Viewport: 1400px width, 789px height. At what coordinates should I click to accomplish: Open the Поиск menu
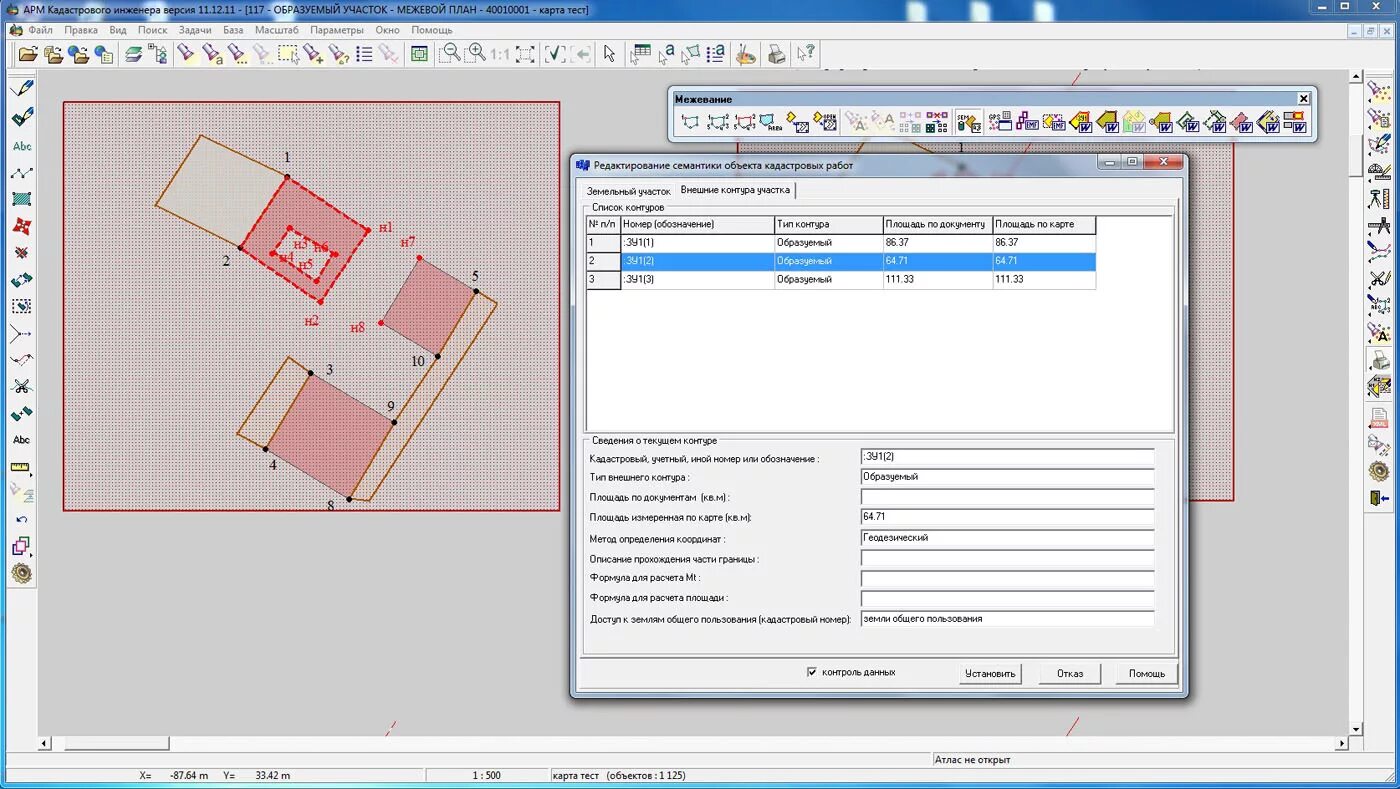[x=152, y=30]
